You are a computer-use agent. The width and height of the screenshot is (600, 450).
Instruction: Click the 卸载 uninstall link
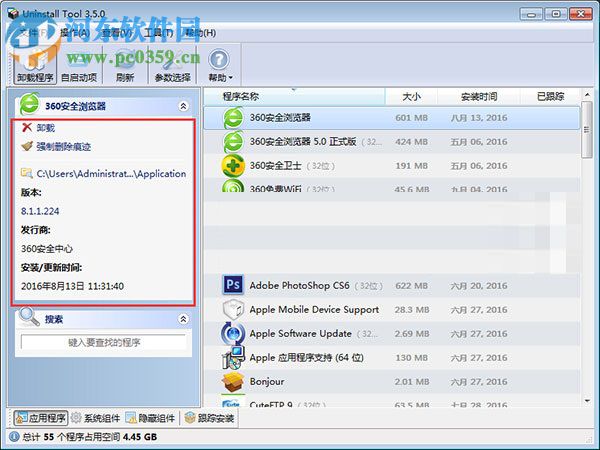tap(46, 128)
